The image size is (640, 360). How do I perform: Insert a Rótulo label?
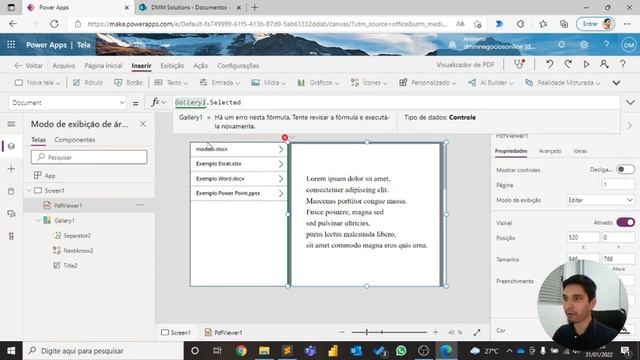pos(87,82)
